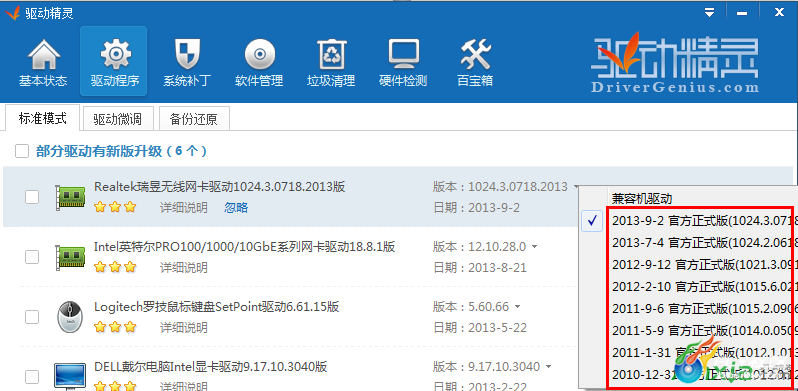Click the Logitech罗技鼠标键盘SetPoint驱动6.61.15版 title
This screenshot has width=798, height=391.
[217, 307]
